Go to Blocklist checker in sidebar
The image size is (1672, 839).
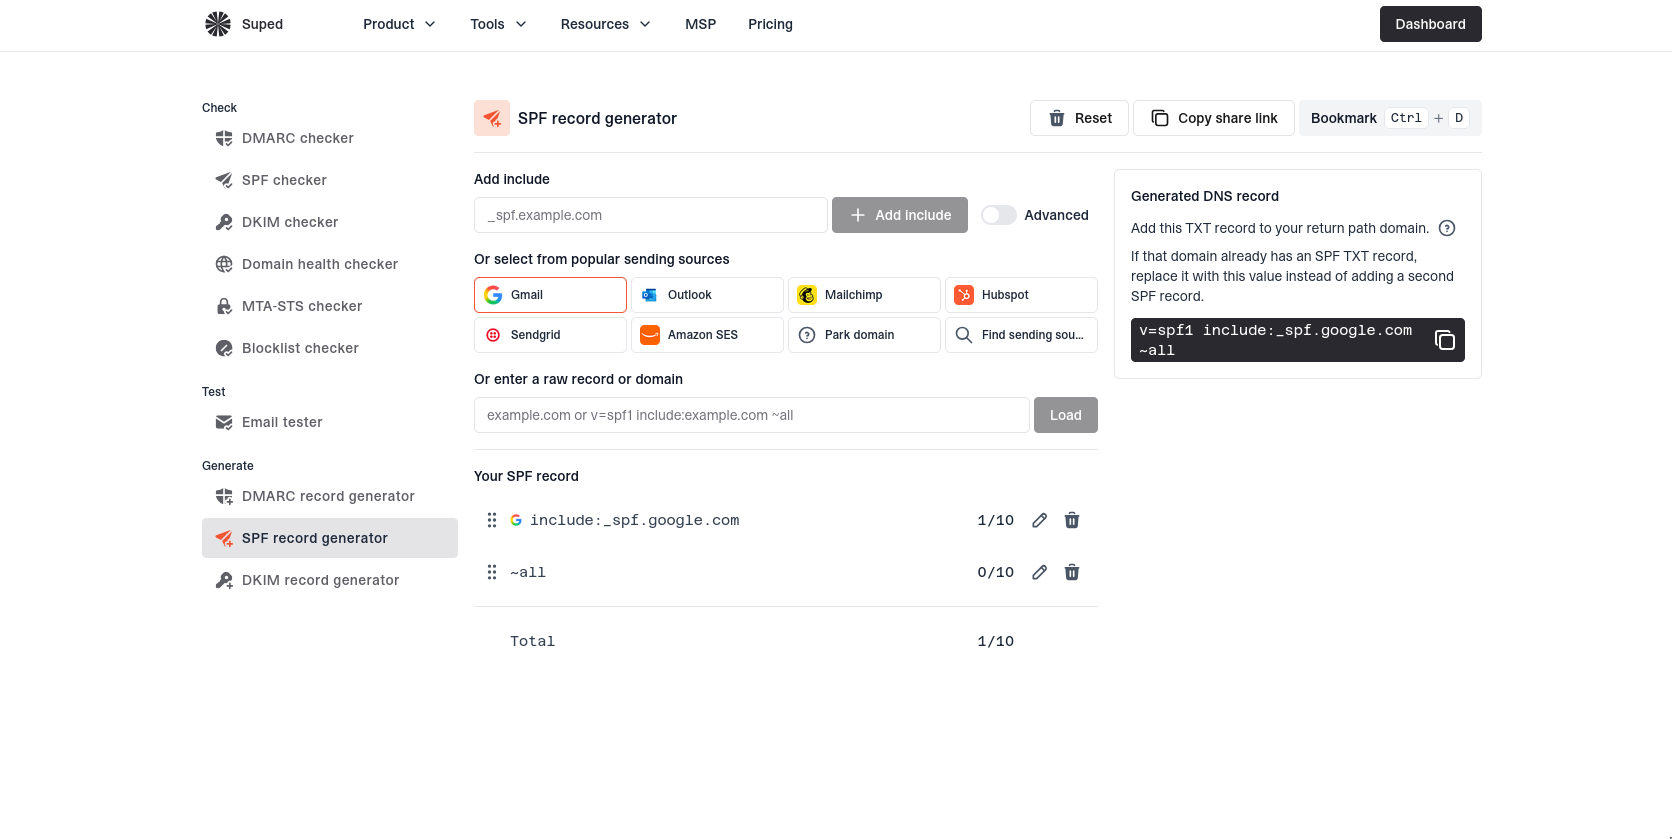tap(330, 348)
